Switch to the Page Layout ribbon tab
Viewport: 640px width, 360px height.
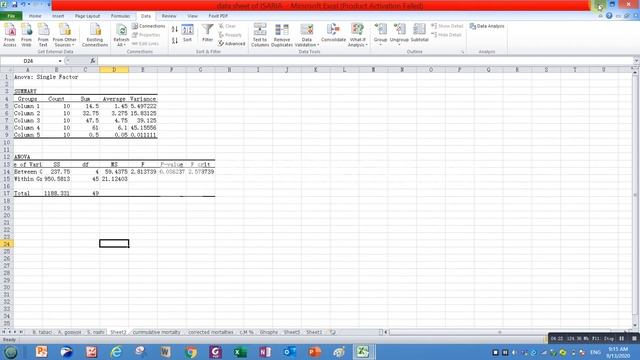pyautogui.click(x=87, y=16)
